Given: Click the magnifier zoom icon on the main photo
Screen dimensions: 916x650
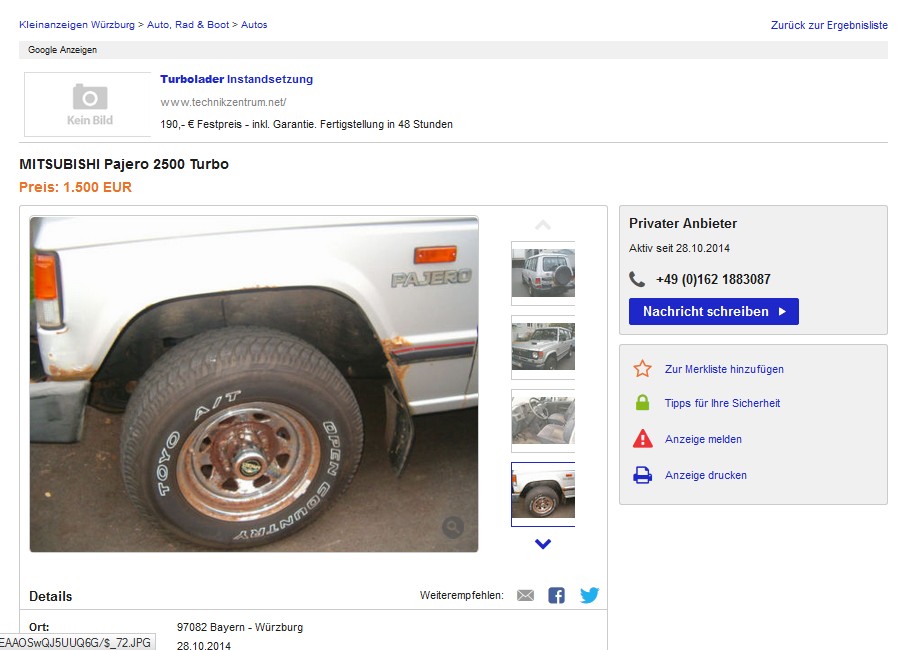Looking at the screenshot, I should (453, 527).
